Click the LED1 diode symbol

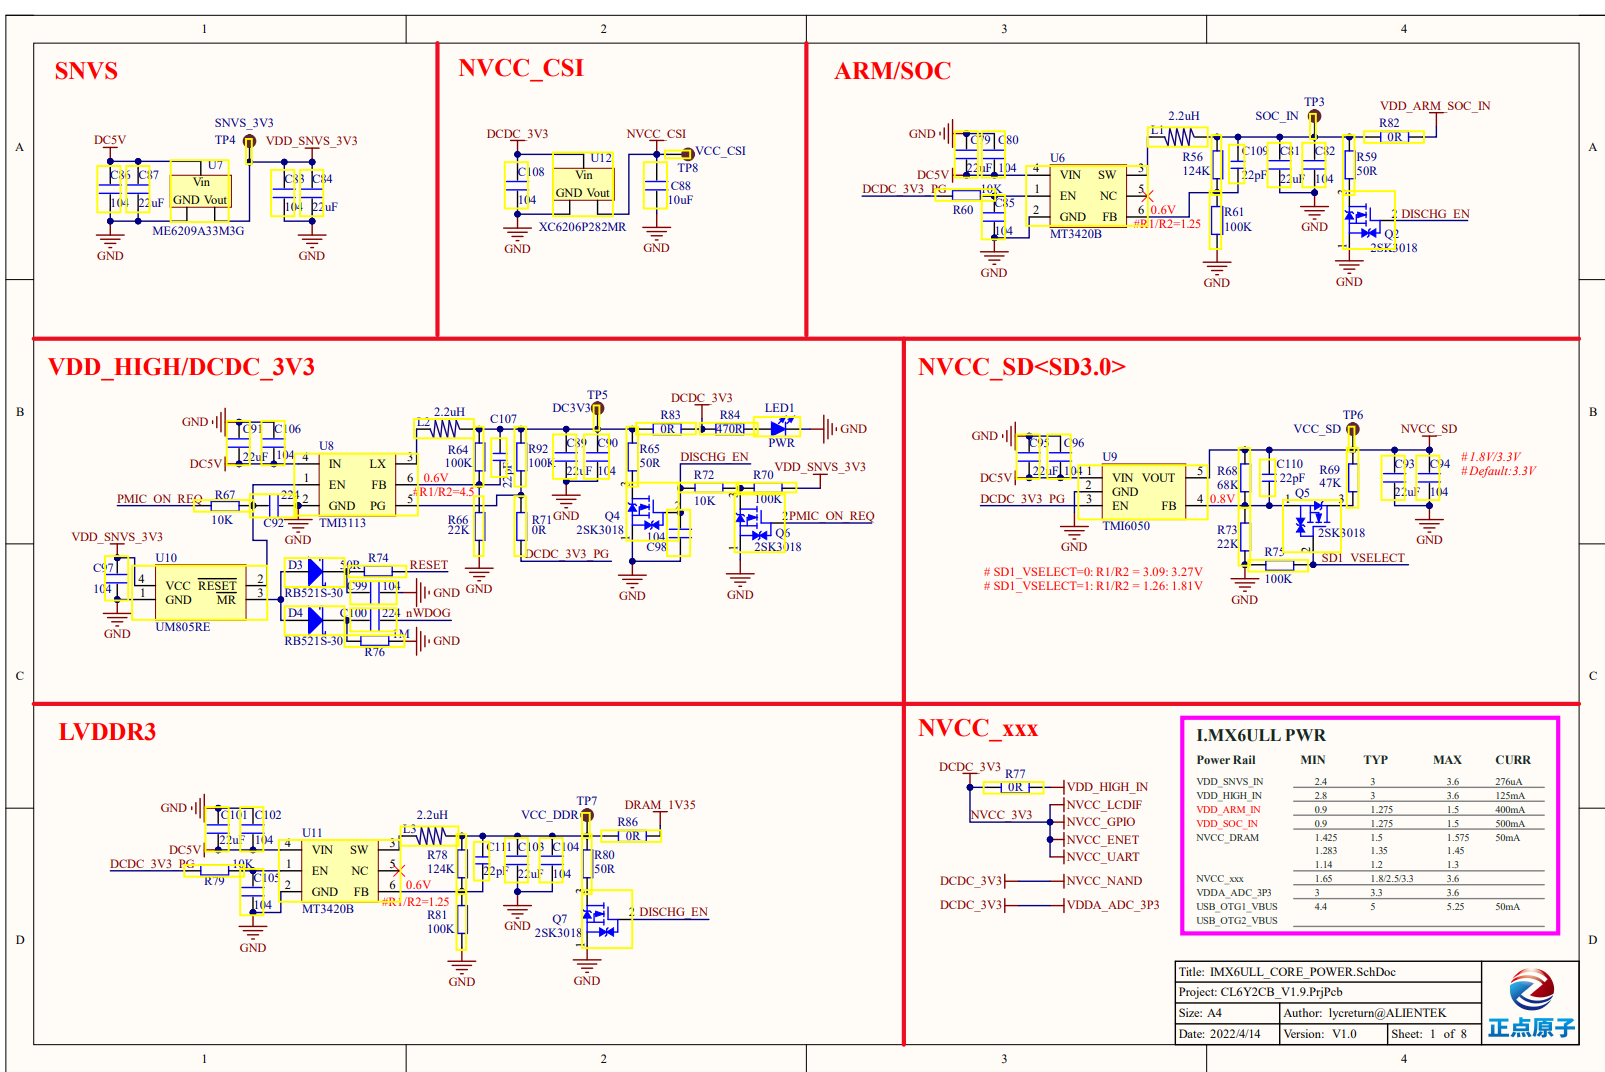click(x=779, y=428)
